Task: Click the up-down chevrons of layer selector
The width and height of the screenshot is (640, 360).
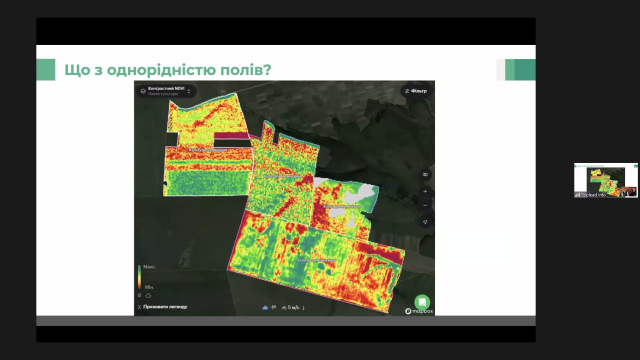Action: coord(189,91)
